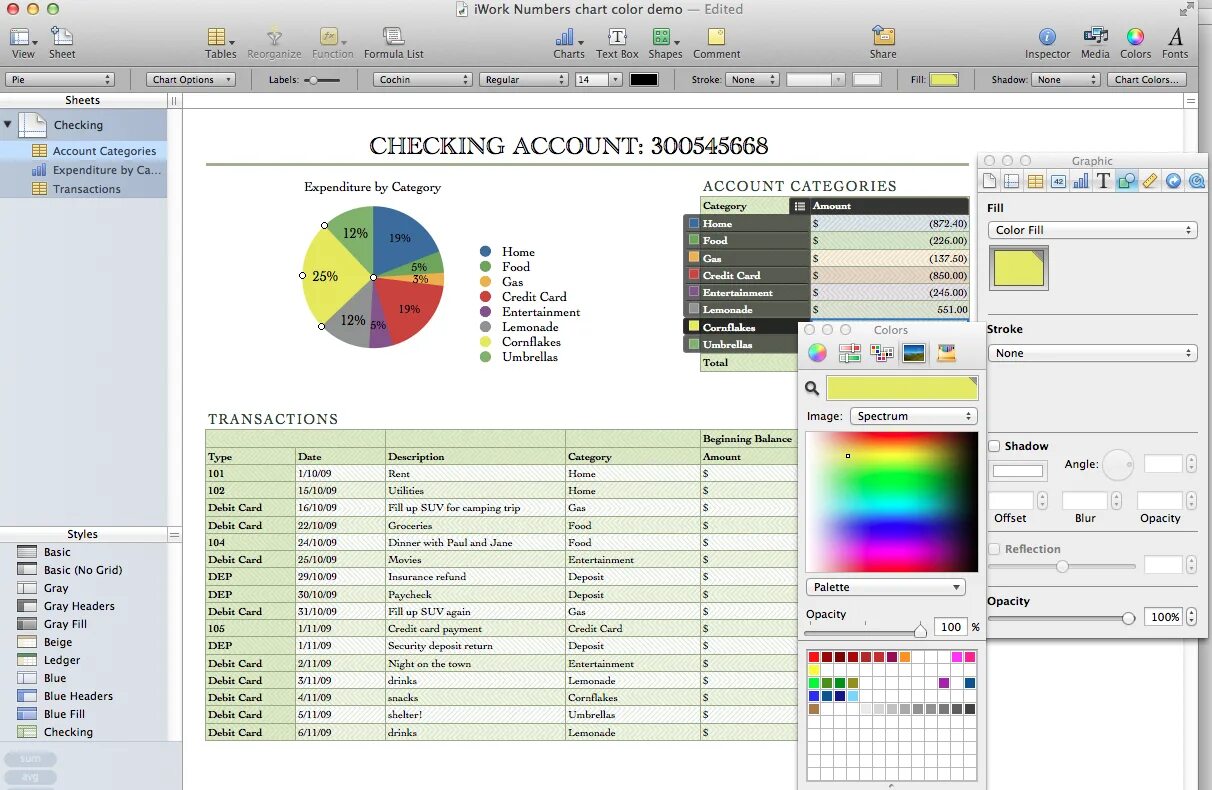Open the Color Wheel in the Colors panel
1212x790 pixels.
817,354
